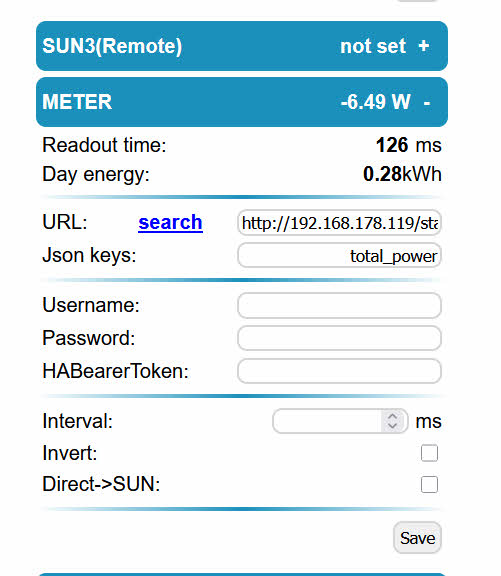Toggle the Direct->SUN checkbox
Screen dimensions: 501x576
click(x=429, y=485)
